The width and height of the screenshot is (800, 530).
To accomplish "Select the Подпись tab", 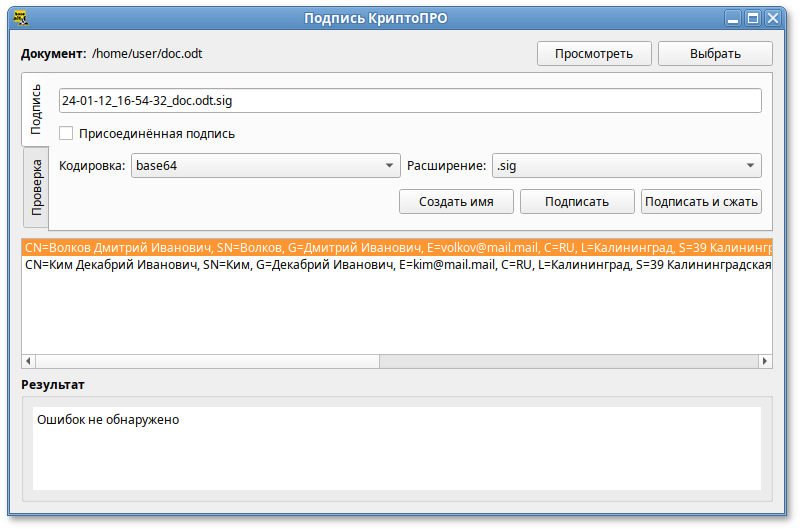I will [35, 110].
